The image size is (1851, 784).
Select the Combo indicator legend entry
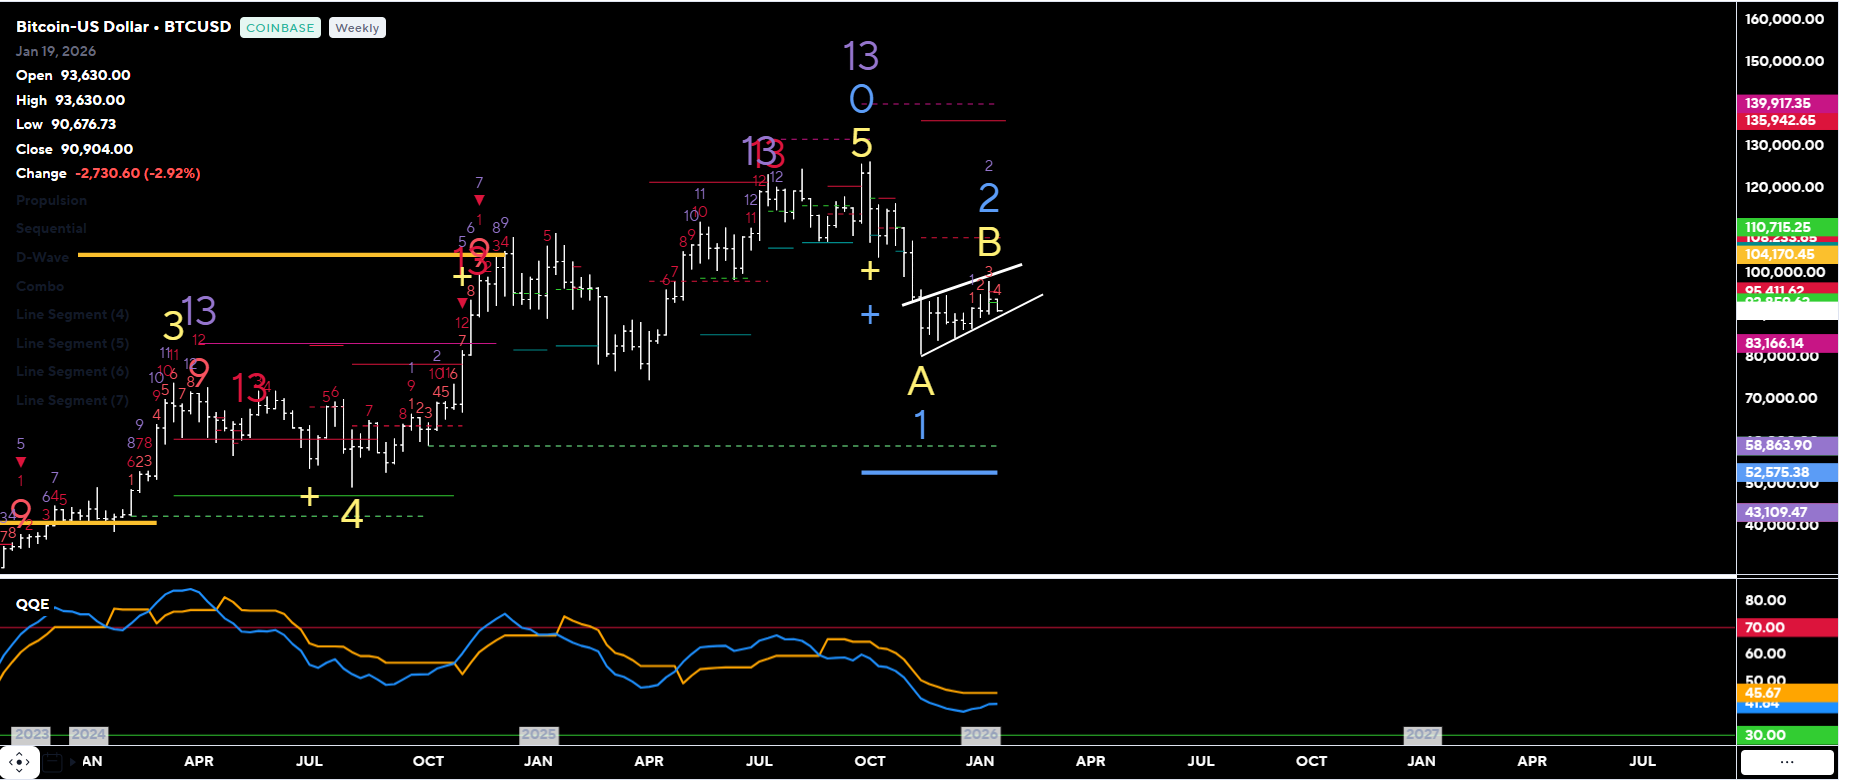(39, 286)
